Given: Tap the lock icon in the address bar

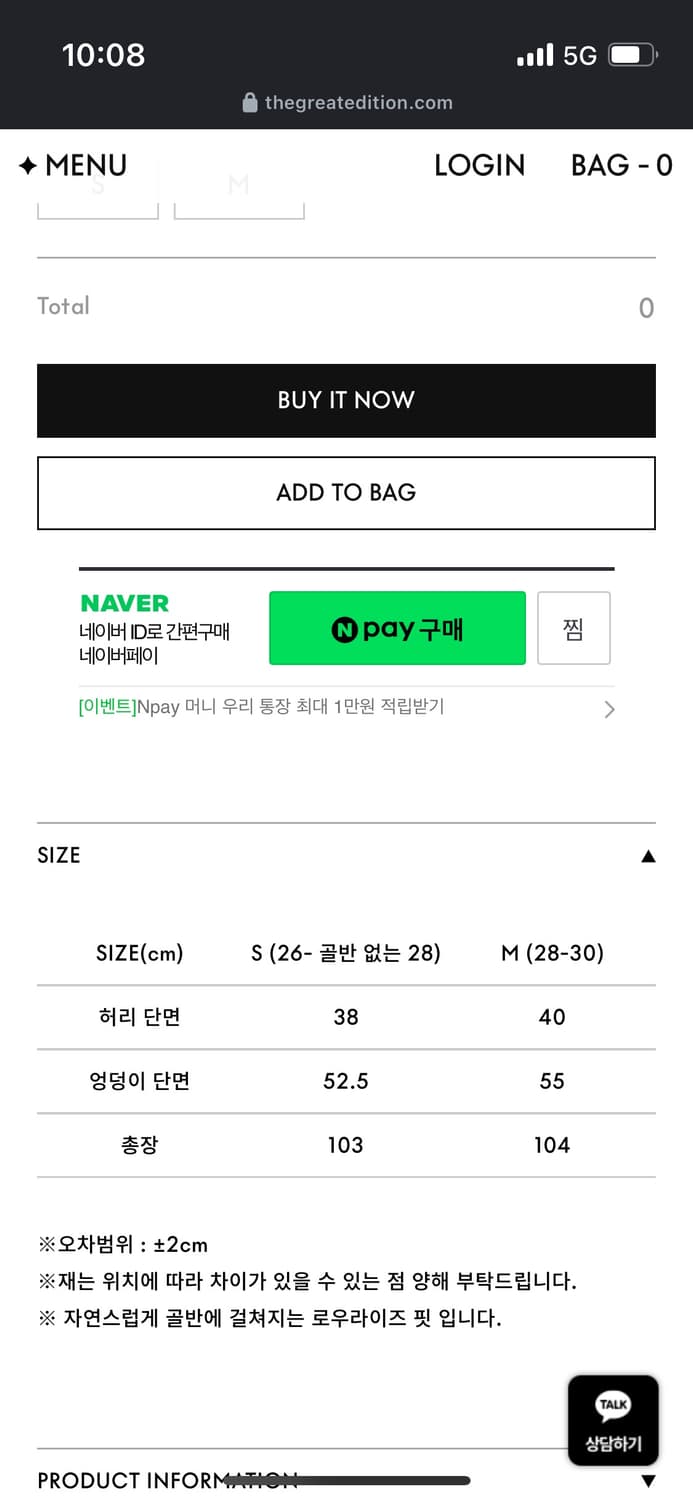Looking at the screenshot, I should tap(250, 103).
